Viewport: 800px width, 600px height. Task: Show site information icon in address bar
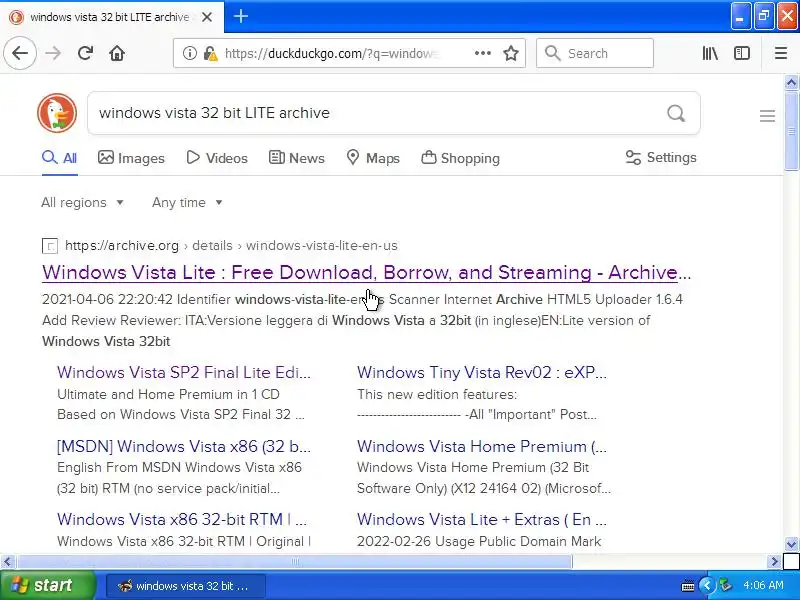pos(190,53)
